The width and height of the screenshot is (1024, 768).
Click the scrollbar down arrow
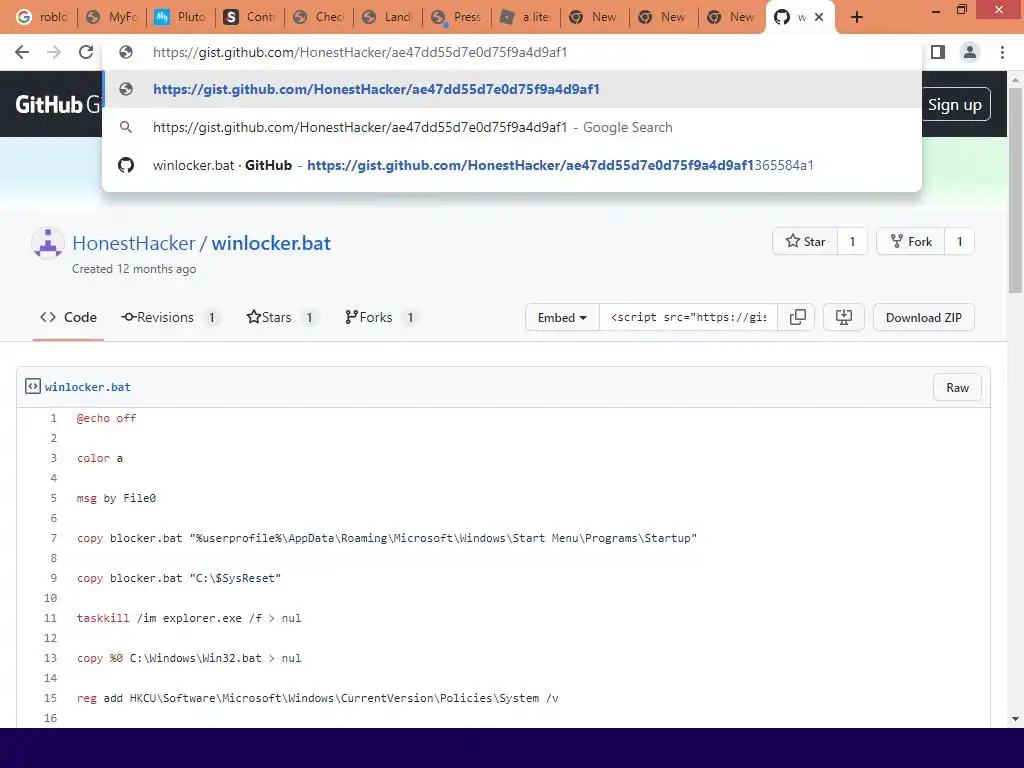pyautogui.click(x=1015, y=719)
